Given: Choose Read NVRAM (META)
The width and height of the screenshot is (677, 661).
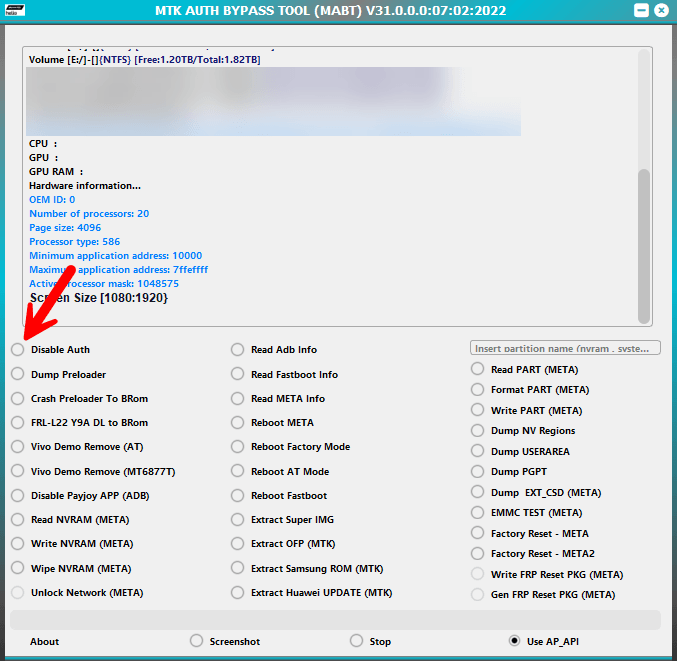Looking at the screenshot, I should pyautogui.click(x=18, y=519).
